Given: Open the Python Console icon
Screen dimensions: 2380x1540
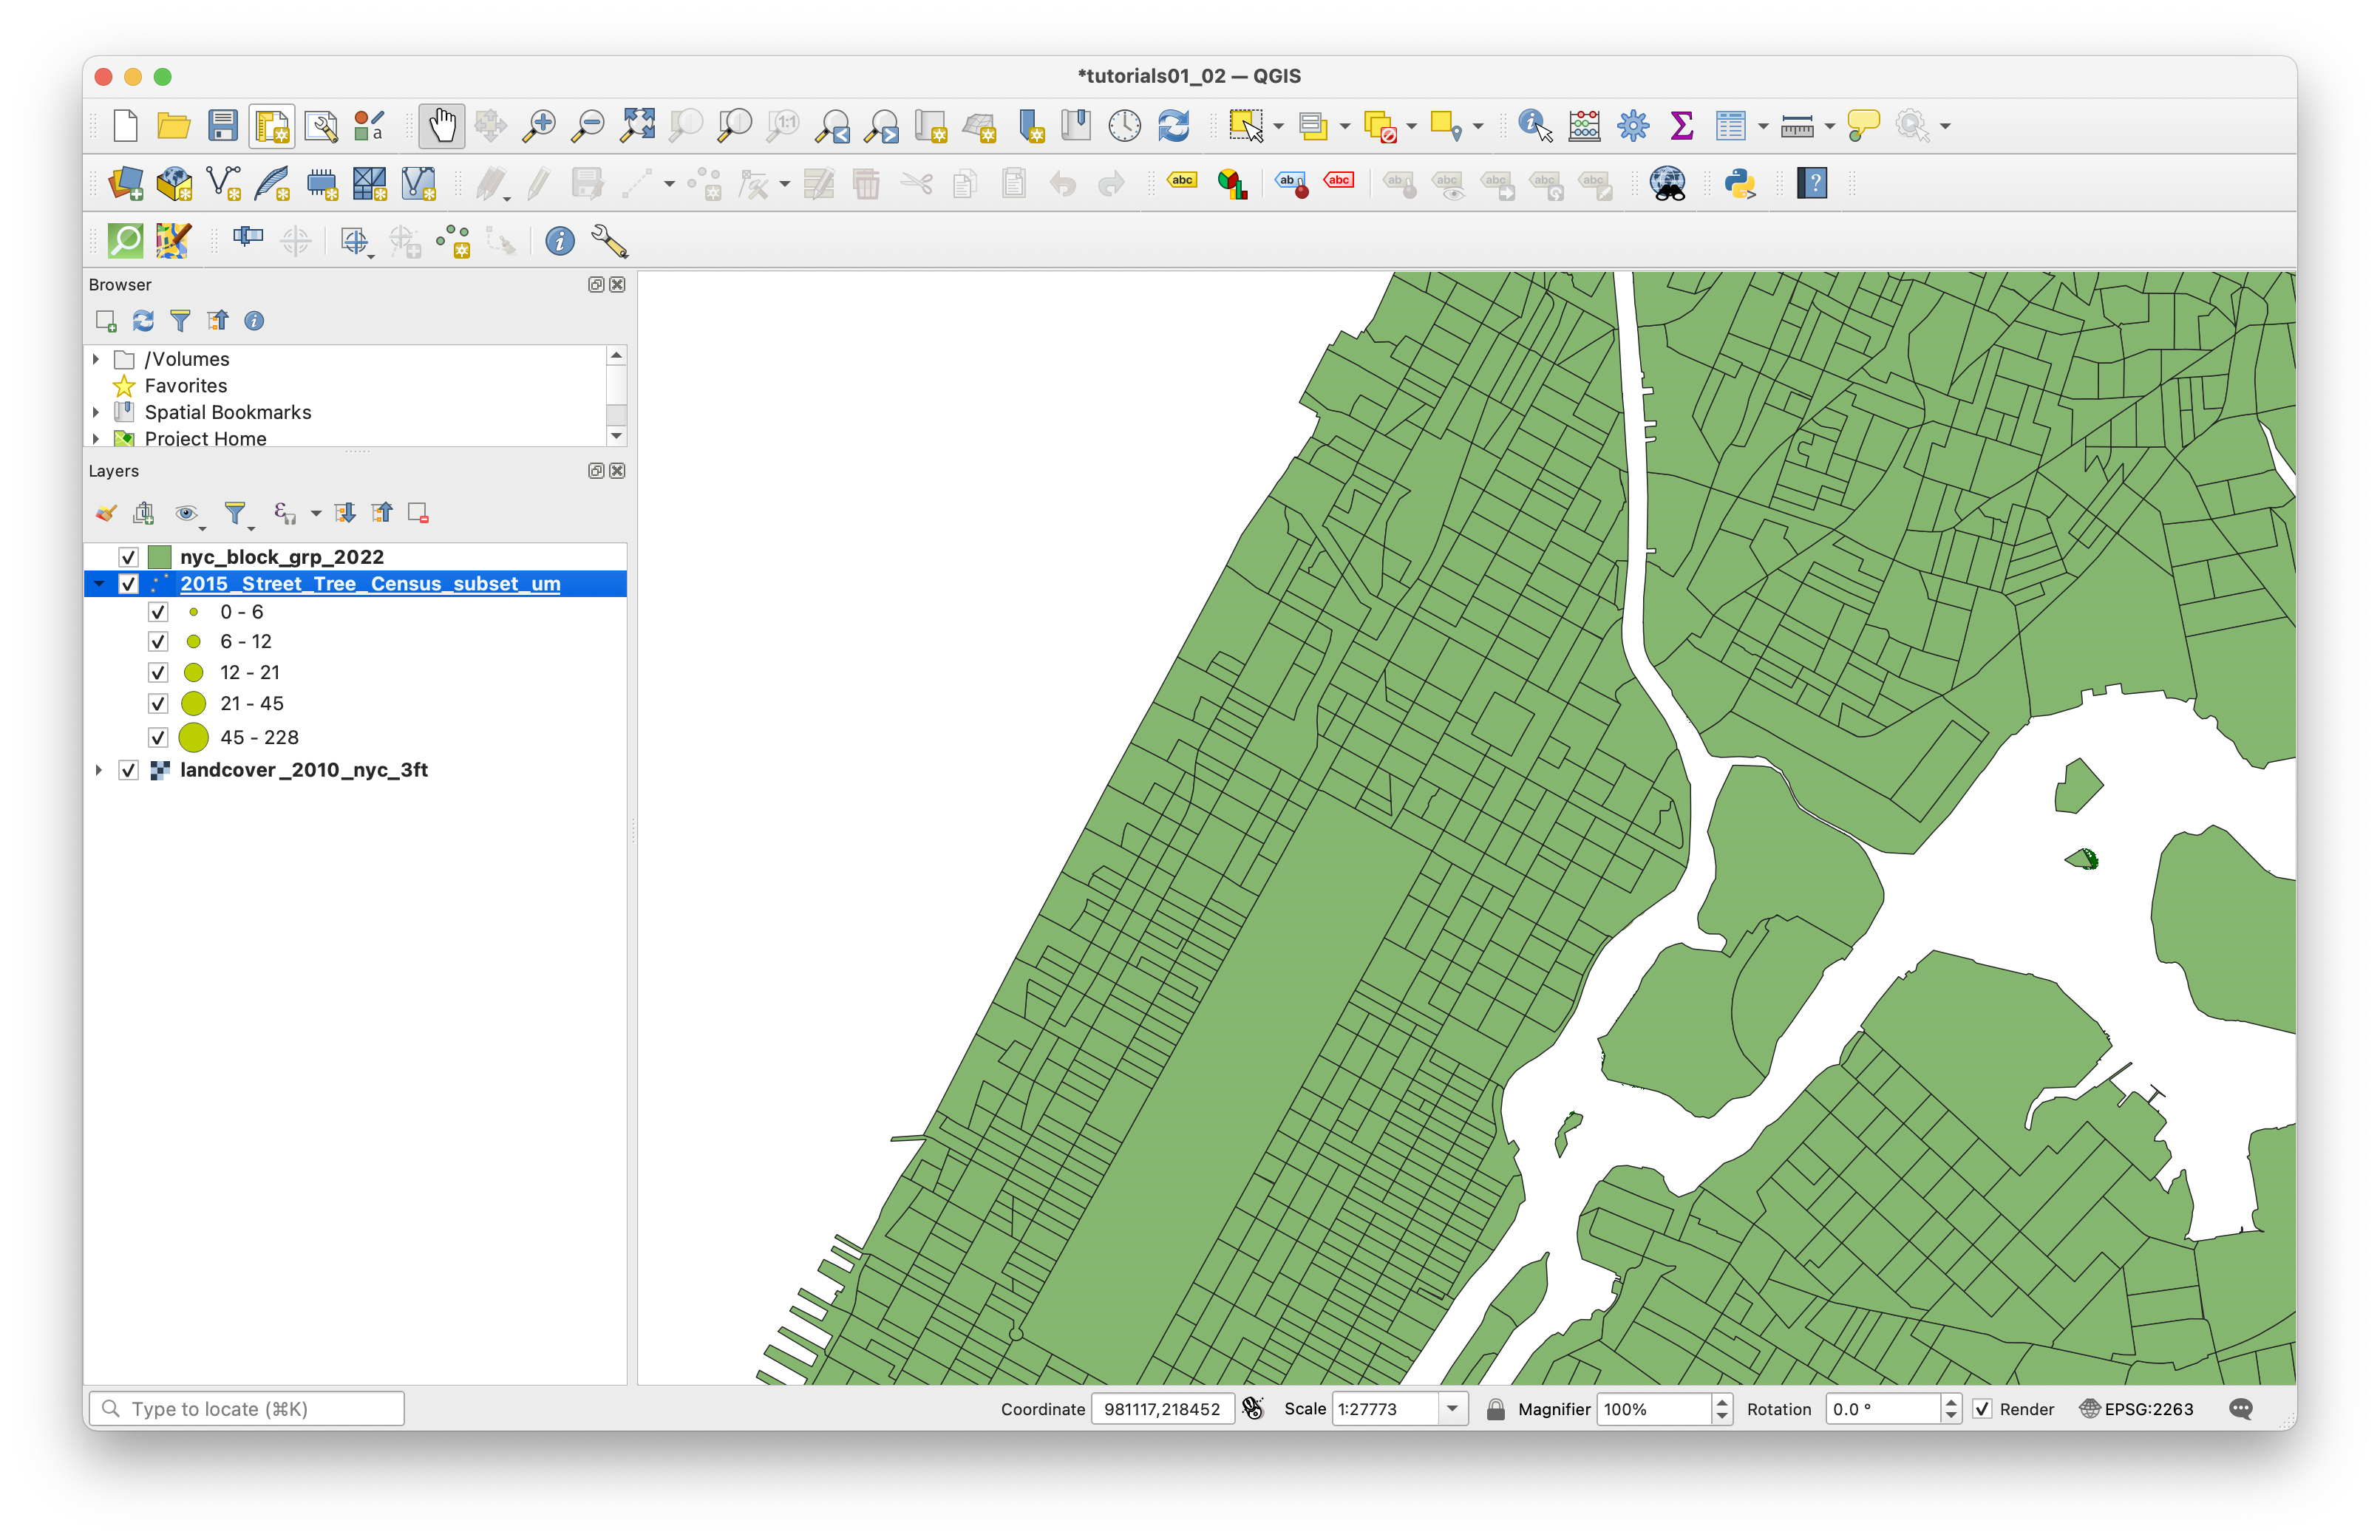Looking at the screenshot, I should click(1740, 184).
